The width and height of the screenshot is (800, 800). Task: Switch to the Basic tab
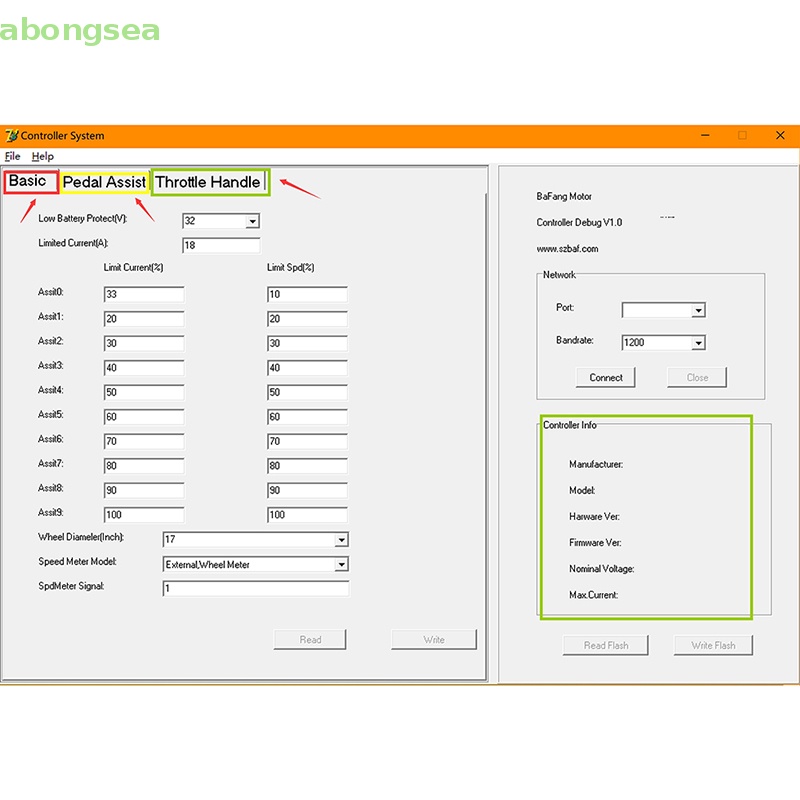pos(29,182)
